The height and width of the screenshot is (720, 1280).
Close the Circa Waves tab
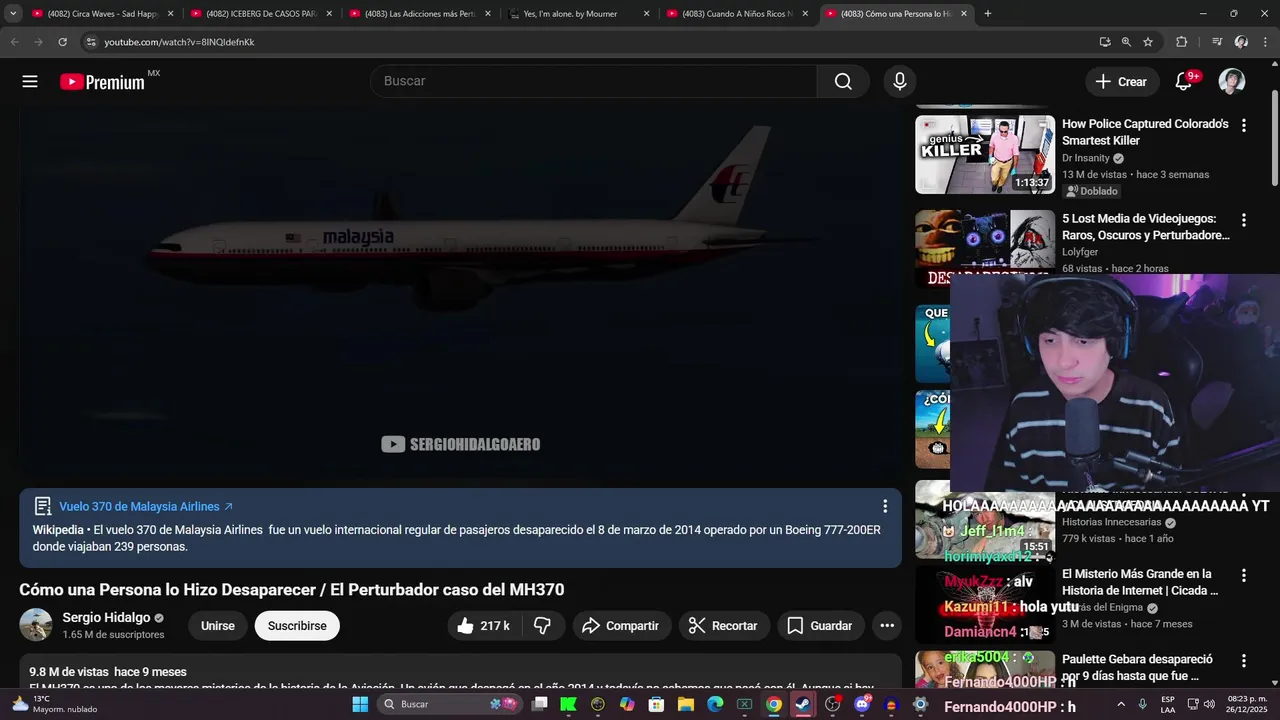point(171,14)
